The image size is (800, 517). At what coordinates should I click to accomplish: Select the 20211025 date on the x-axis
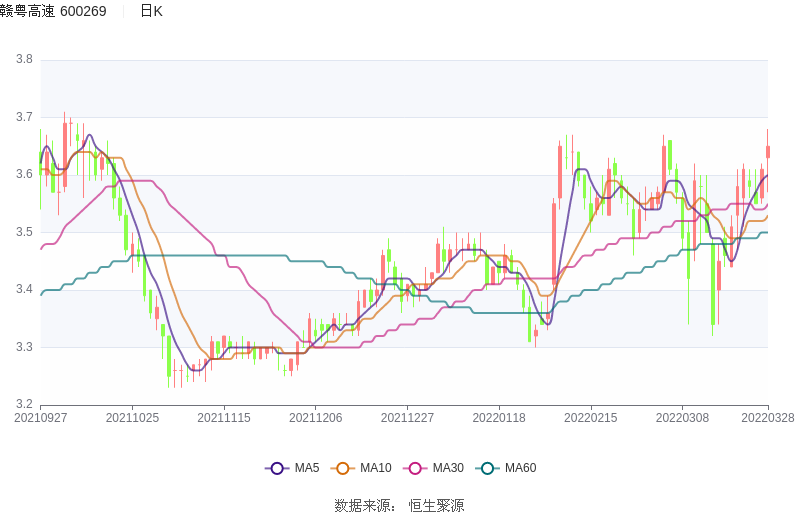point(132,418)
